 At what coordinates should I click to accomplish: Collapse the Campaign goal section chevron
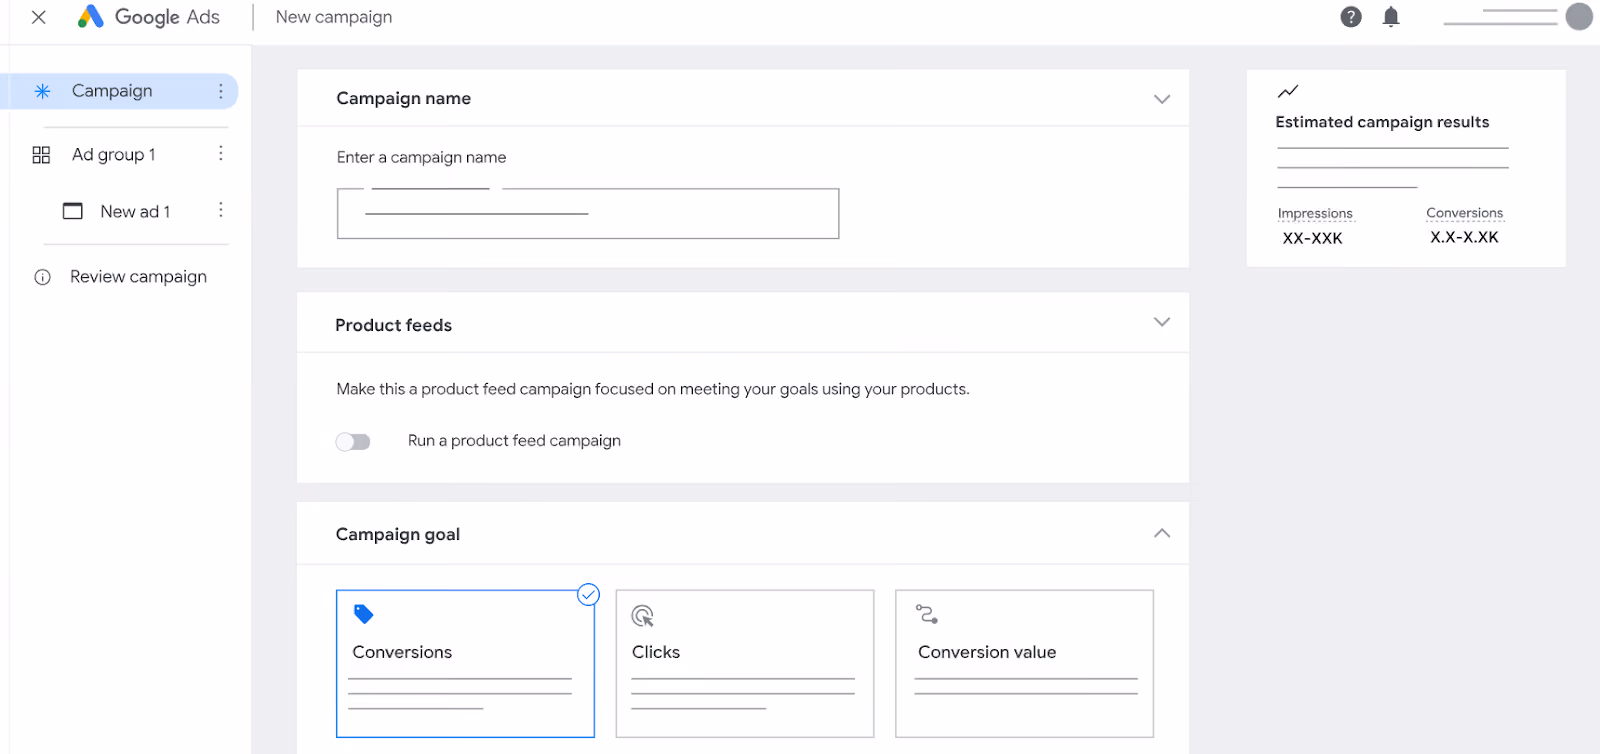[x=1162, y=533]
